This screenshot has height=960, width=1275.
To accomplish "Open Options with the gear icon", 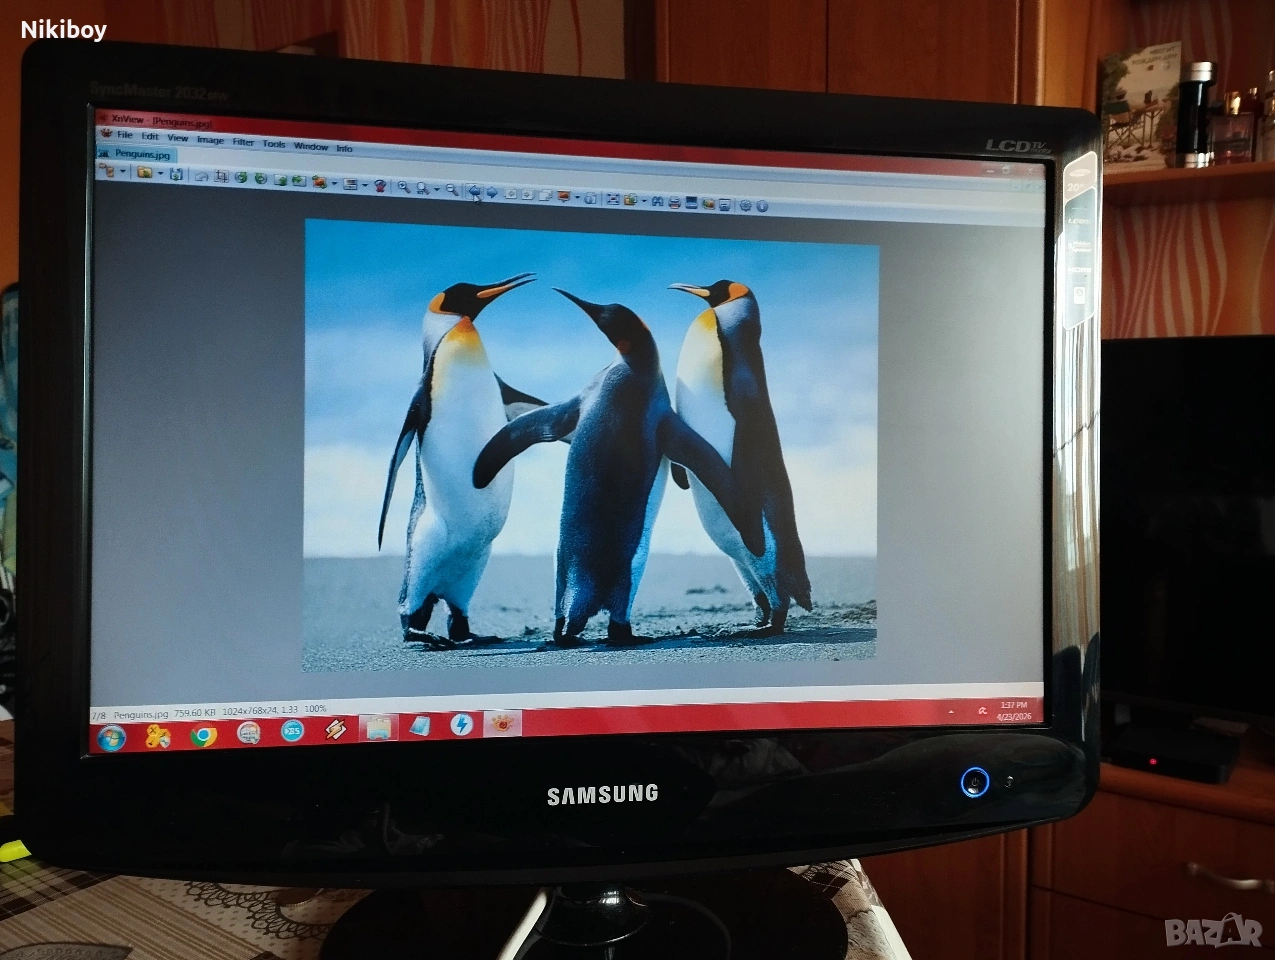I will coord(745,205).
